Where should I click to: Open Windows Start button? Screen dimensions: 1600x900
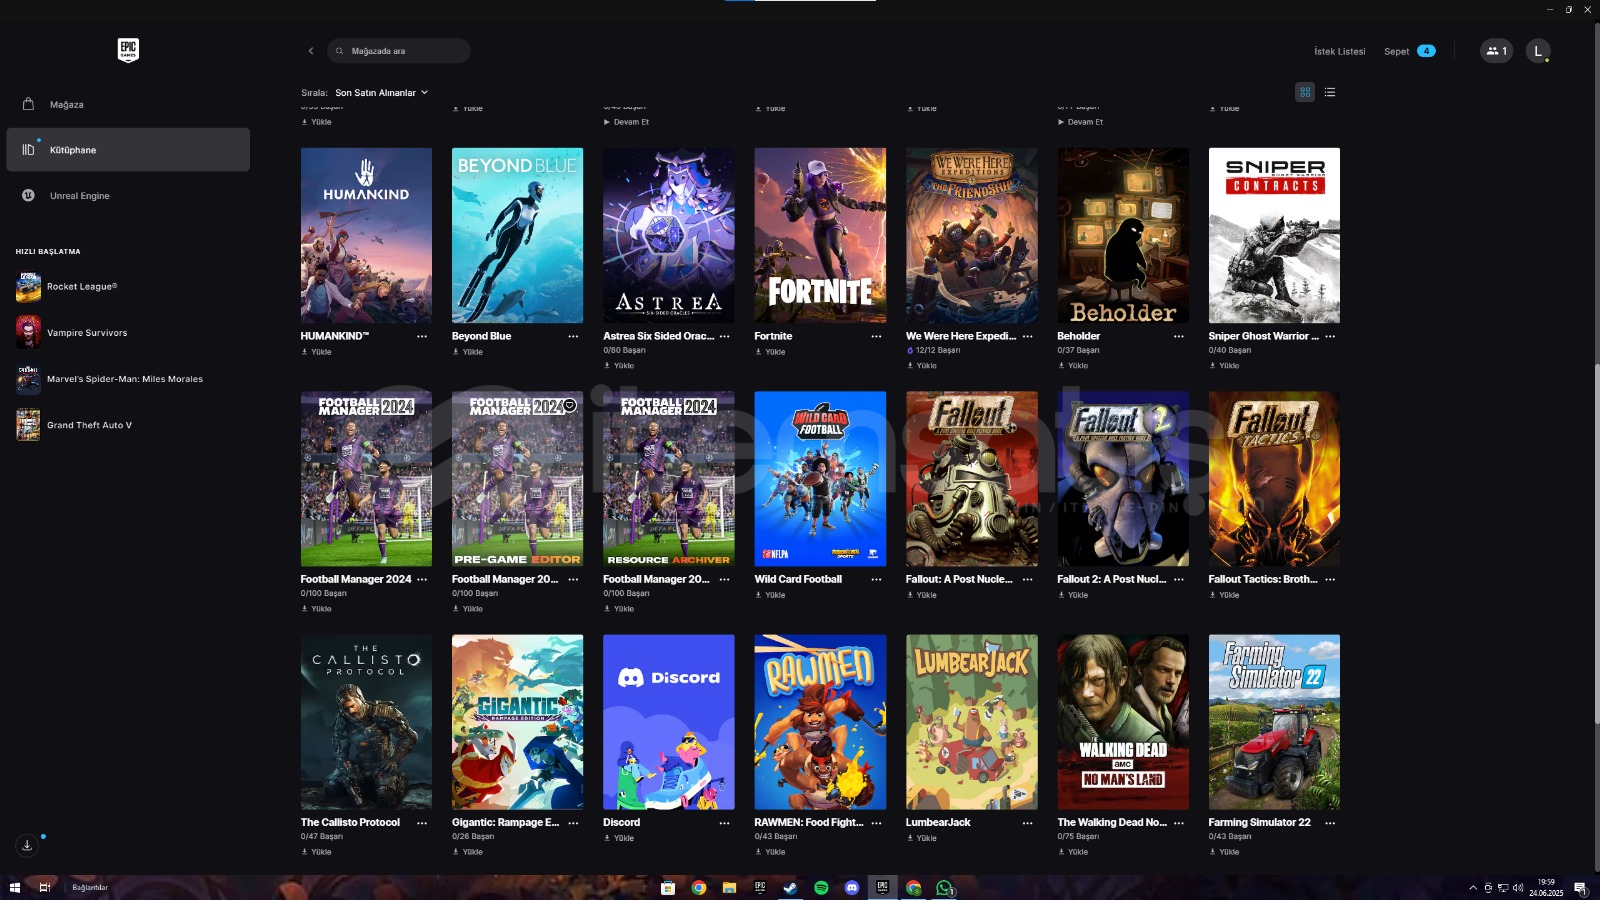[x=14, y=888]
